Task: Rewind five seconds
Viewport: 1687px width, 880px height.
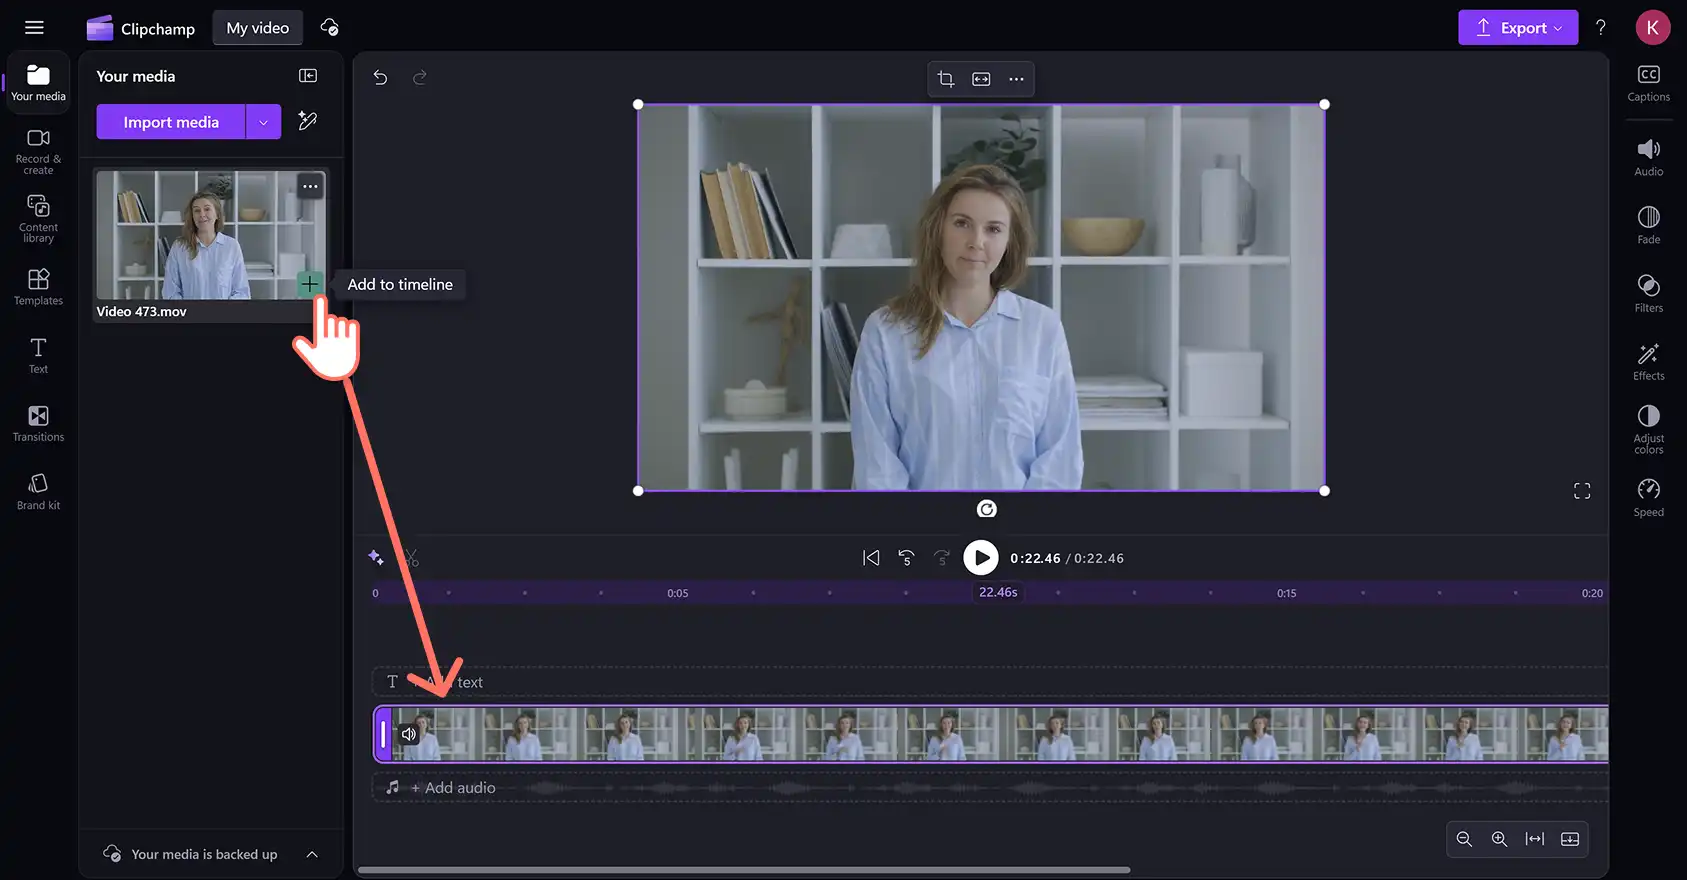Action: pos(906,558)
